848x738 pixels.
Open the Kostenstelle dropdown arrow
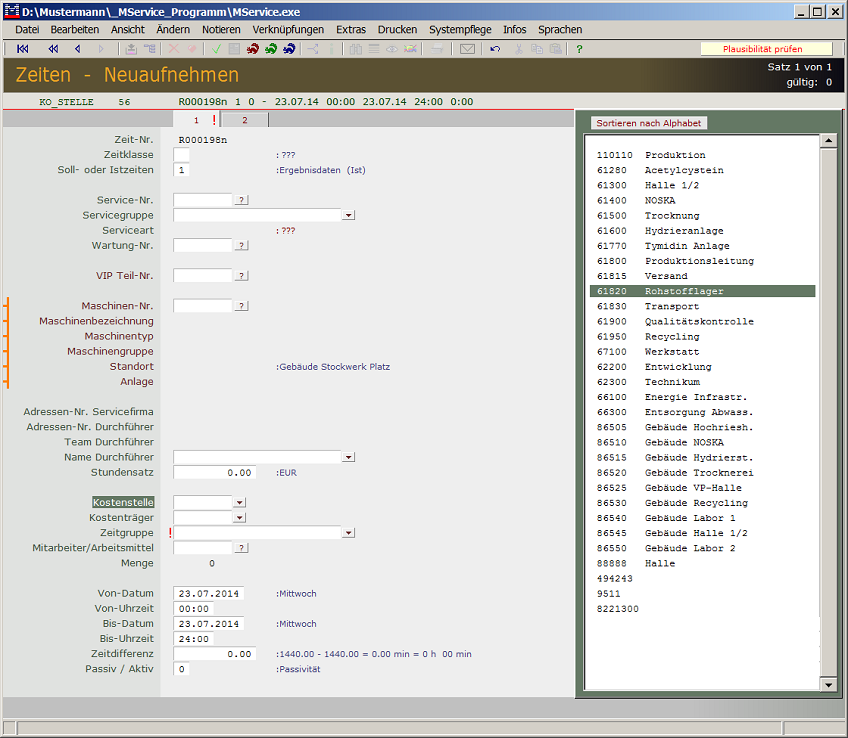click(239, 502)
